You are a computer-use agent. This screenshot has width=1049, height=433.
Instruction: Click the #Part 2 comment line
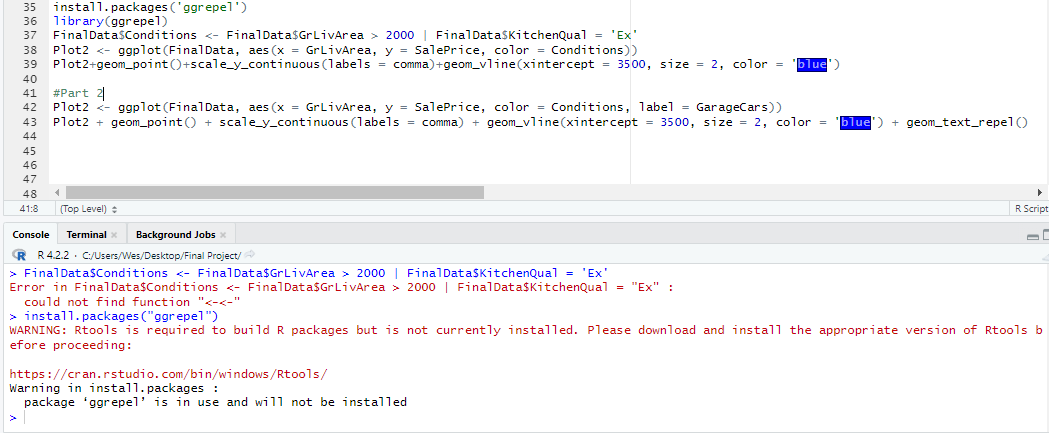click(78, 94)
